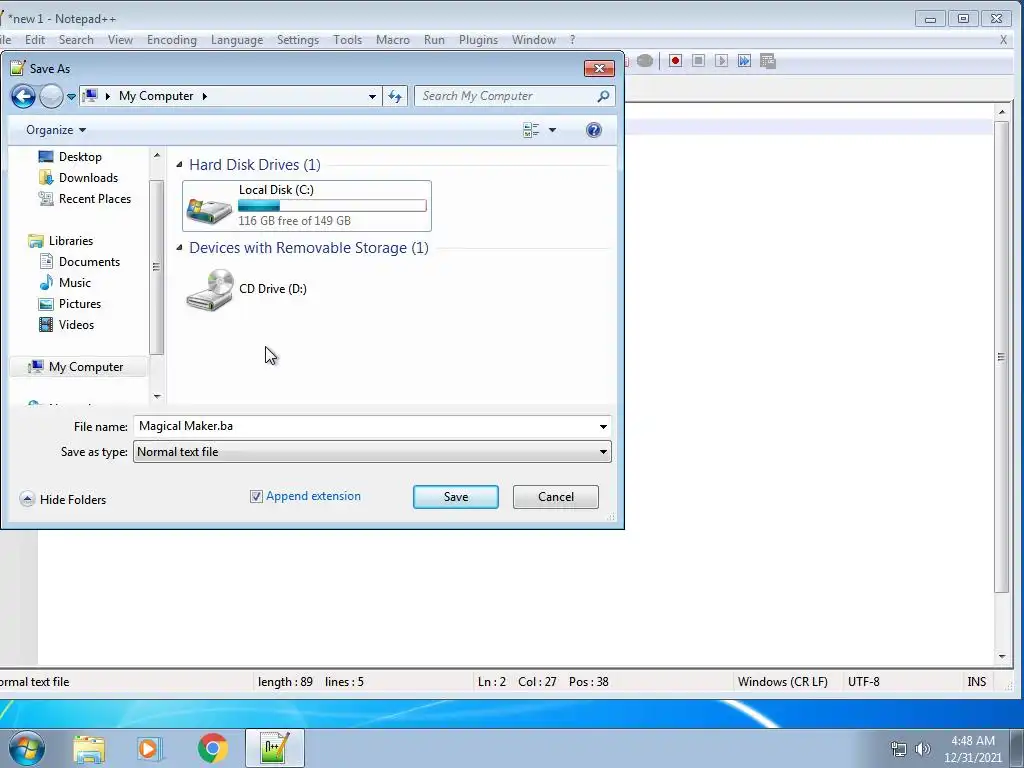Open Google Chrome from taskbar
This screenshot has height=768, width=1024.
pos(212,748)
